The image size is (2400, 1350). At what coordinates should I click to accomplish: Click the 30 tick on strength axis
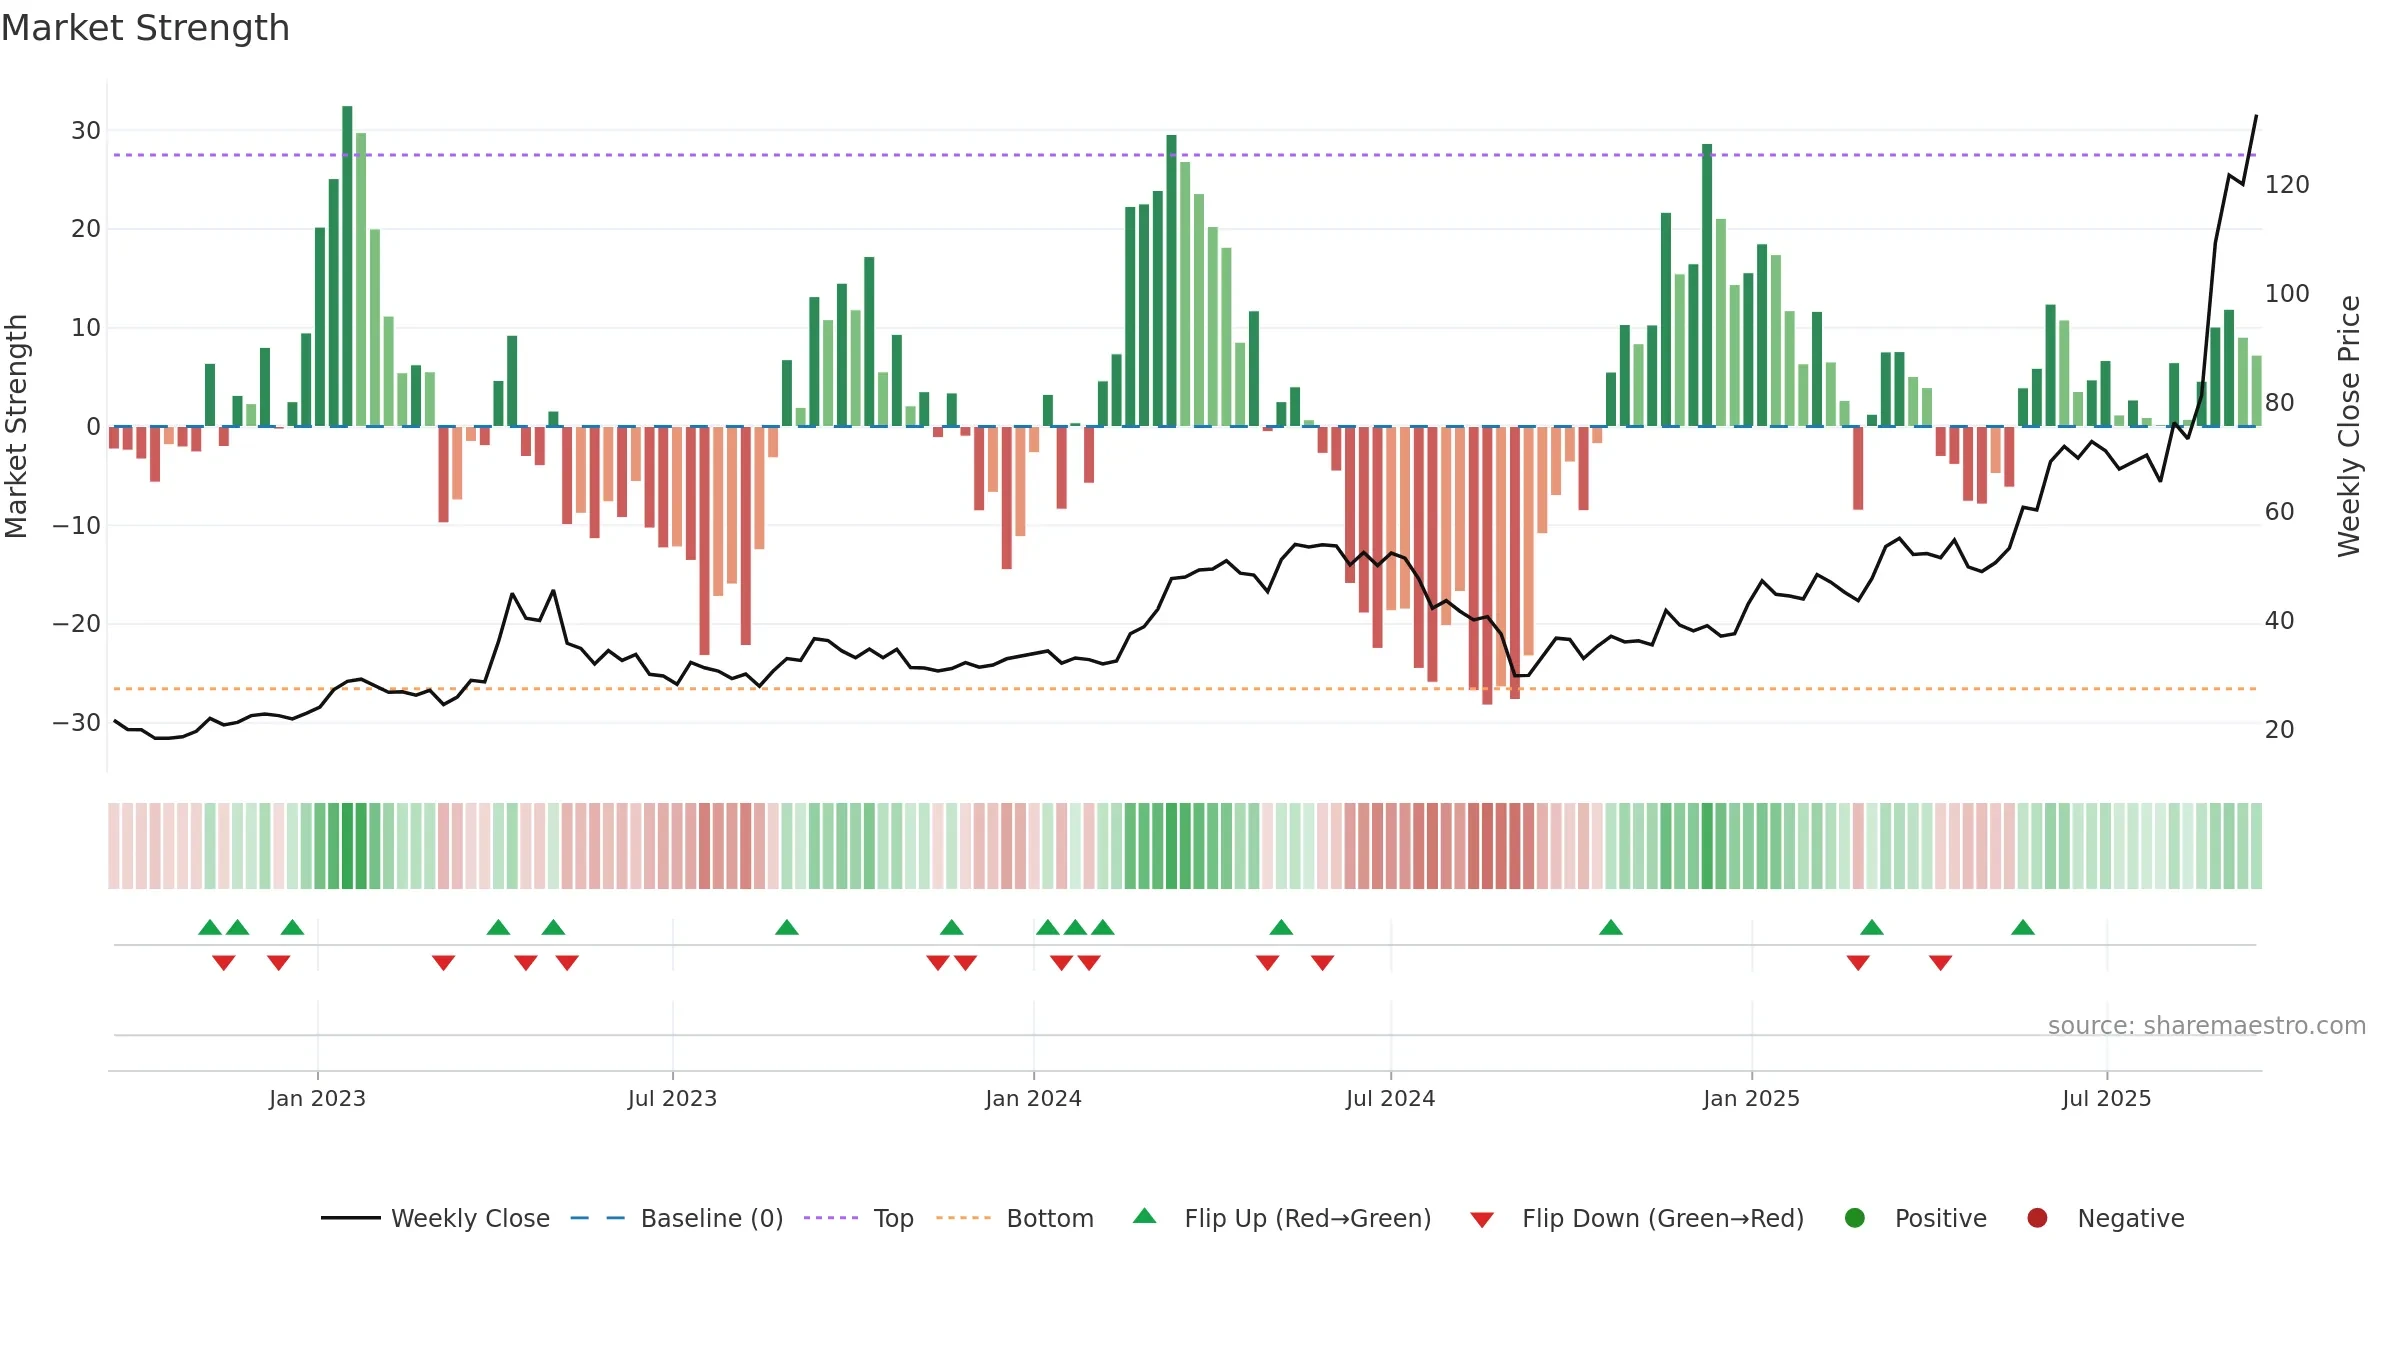point(85,130)
